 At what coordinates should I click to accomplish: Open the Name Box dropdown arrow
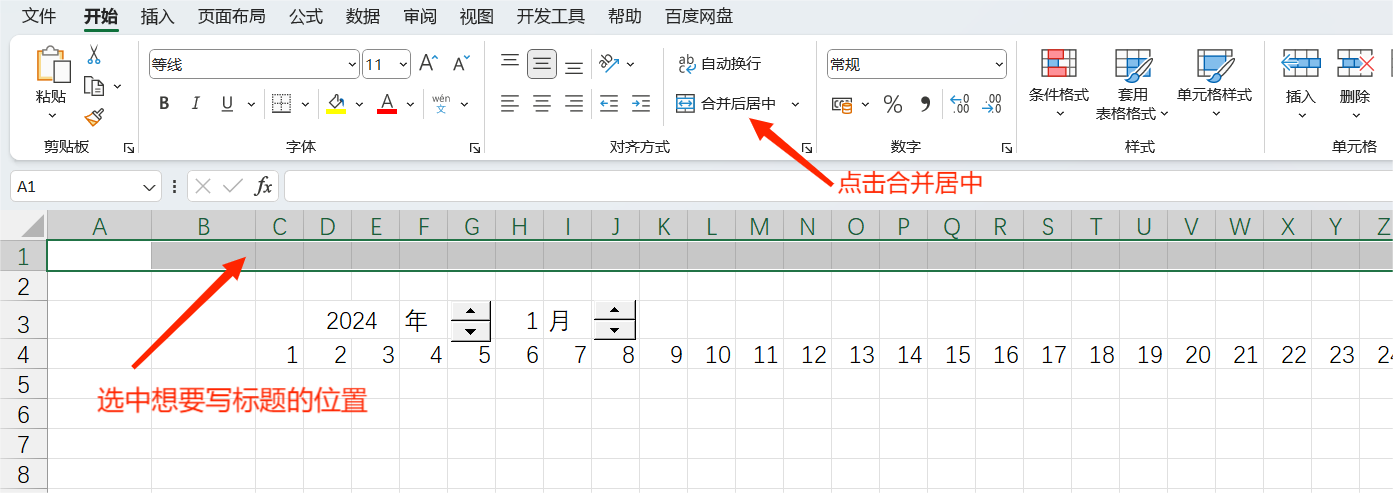(x=150, y=186)
